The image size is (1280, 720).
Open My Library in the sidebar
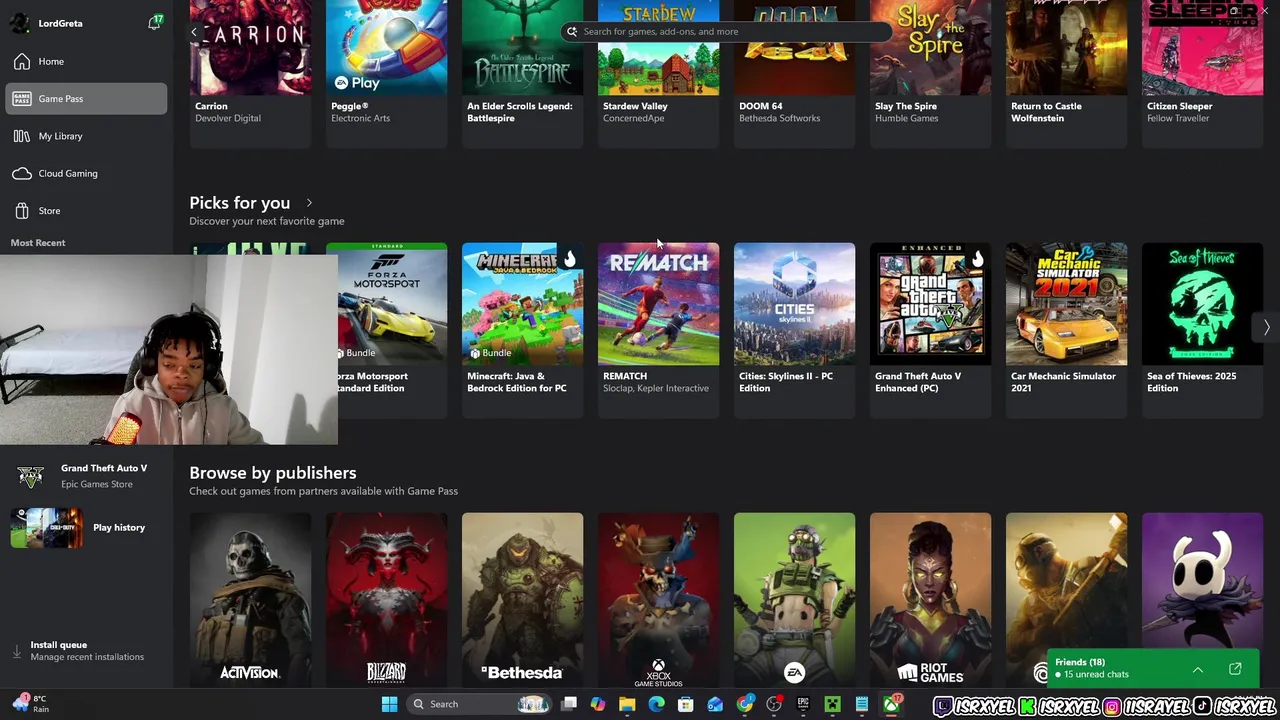(86, 136)
